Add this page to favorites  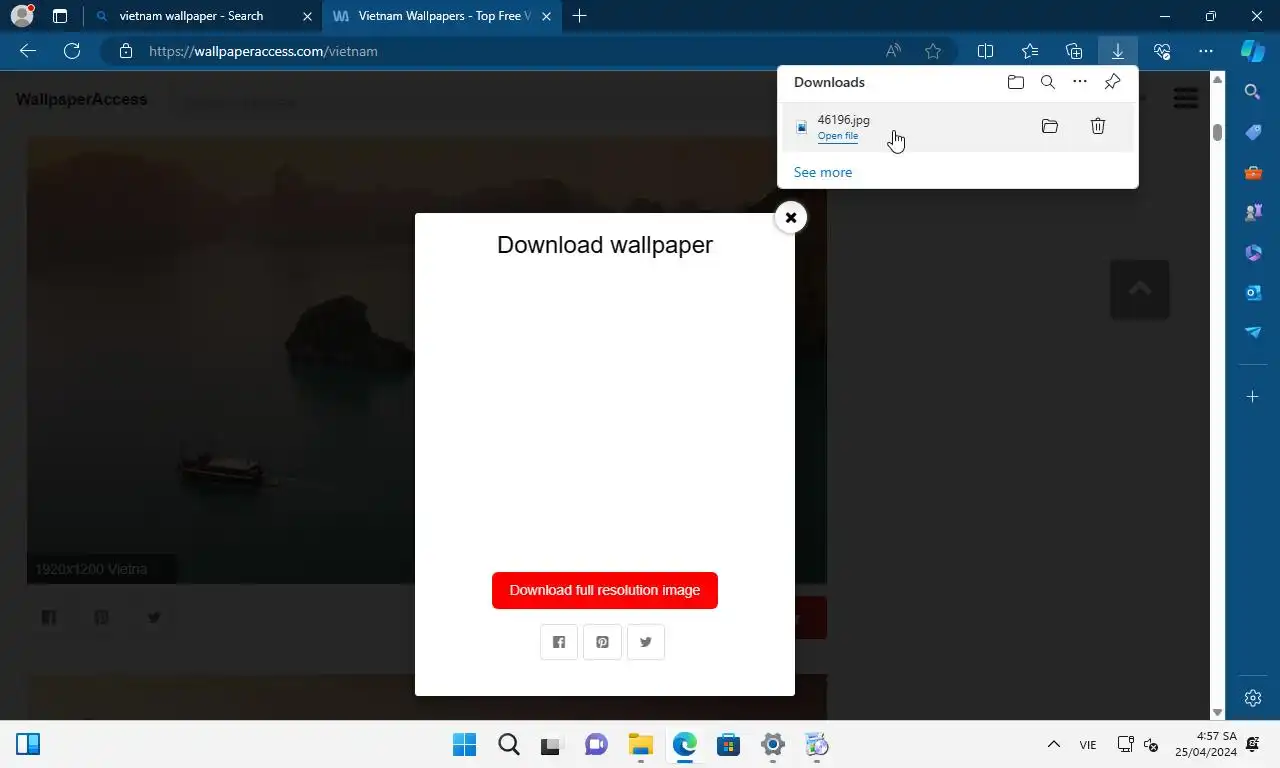(933, 51)
